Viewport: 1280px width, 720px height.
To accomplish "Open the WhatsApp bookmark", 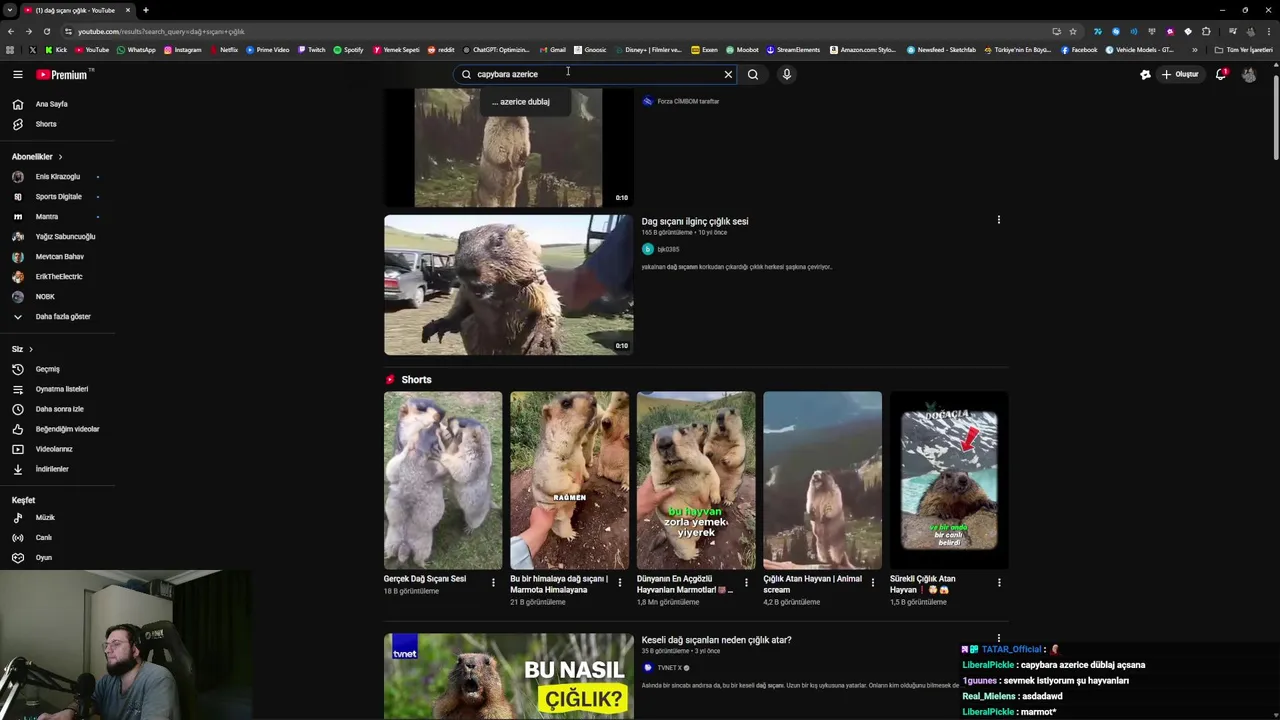I will click(x=136, y=50).
